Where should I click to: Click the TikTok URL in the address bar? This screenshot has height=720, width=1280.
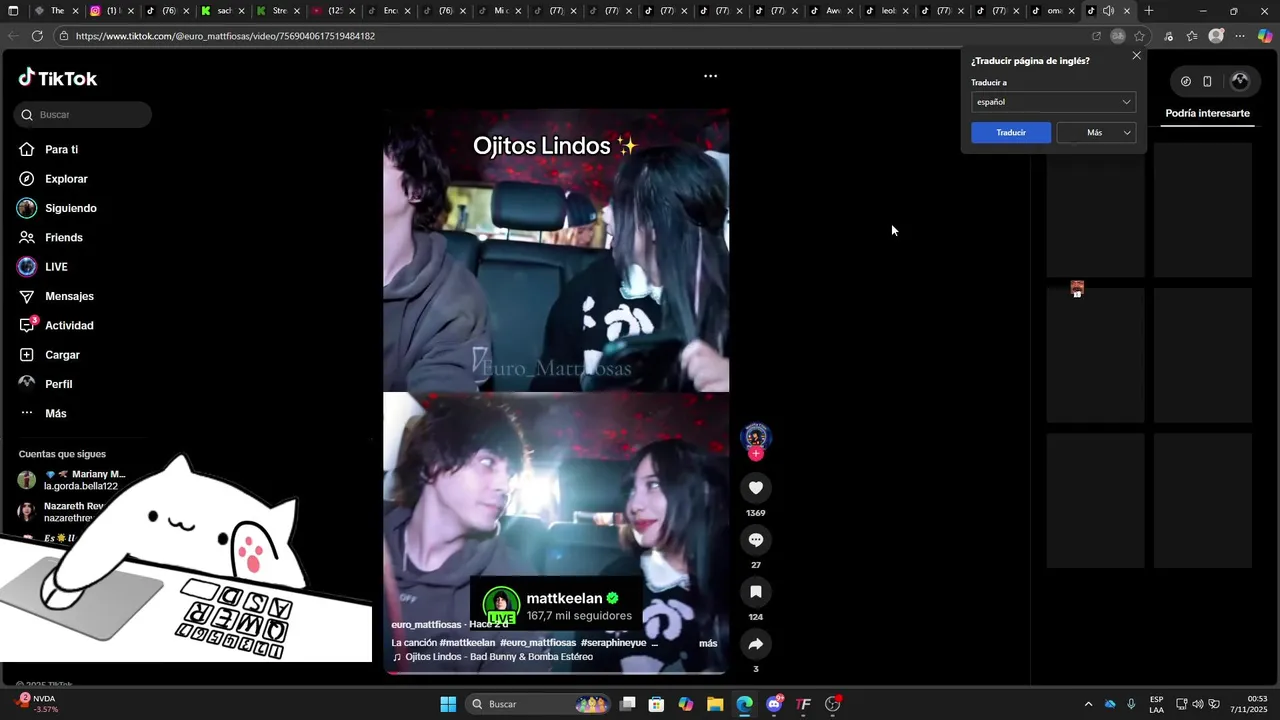coord(225,36)
